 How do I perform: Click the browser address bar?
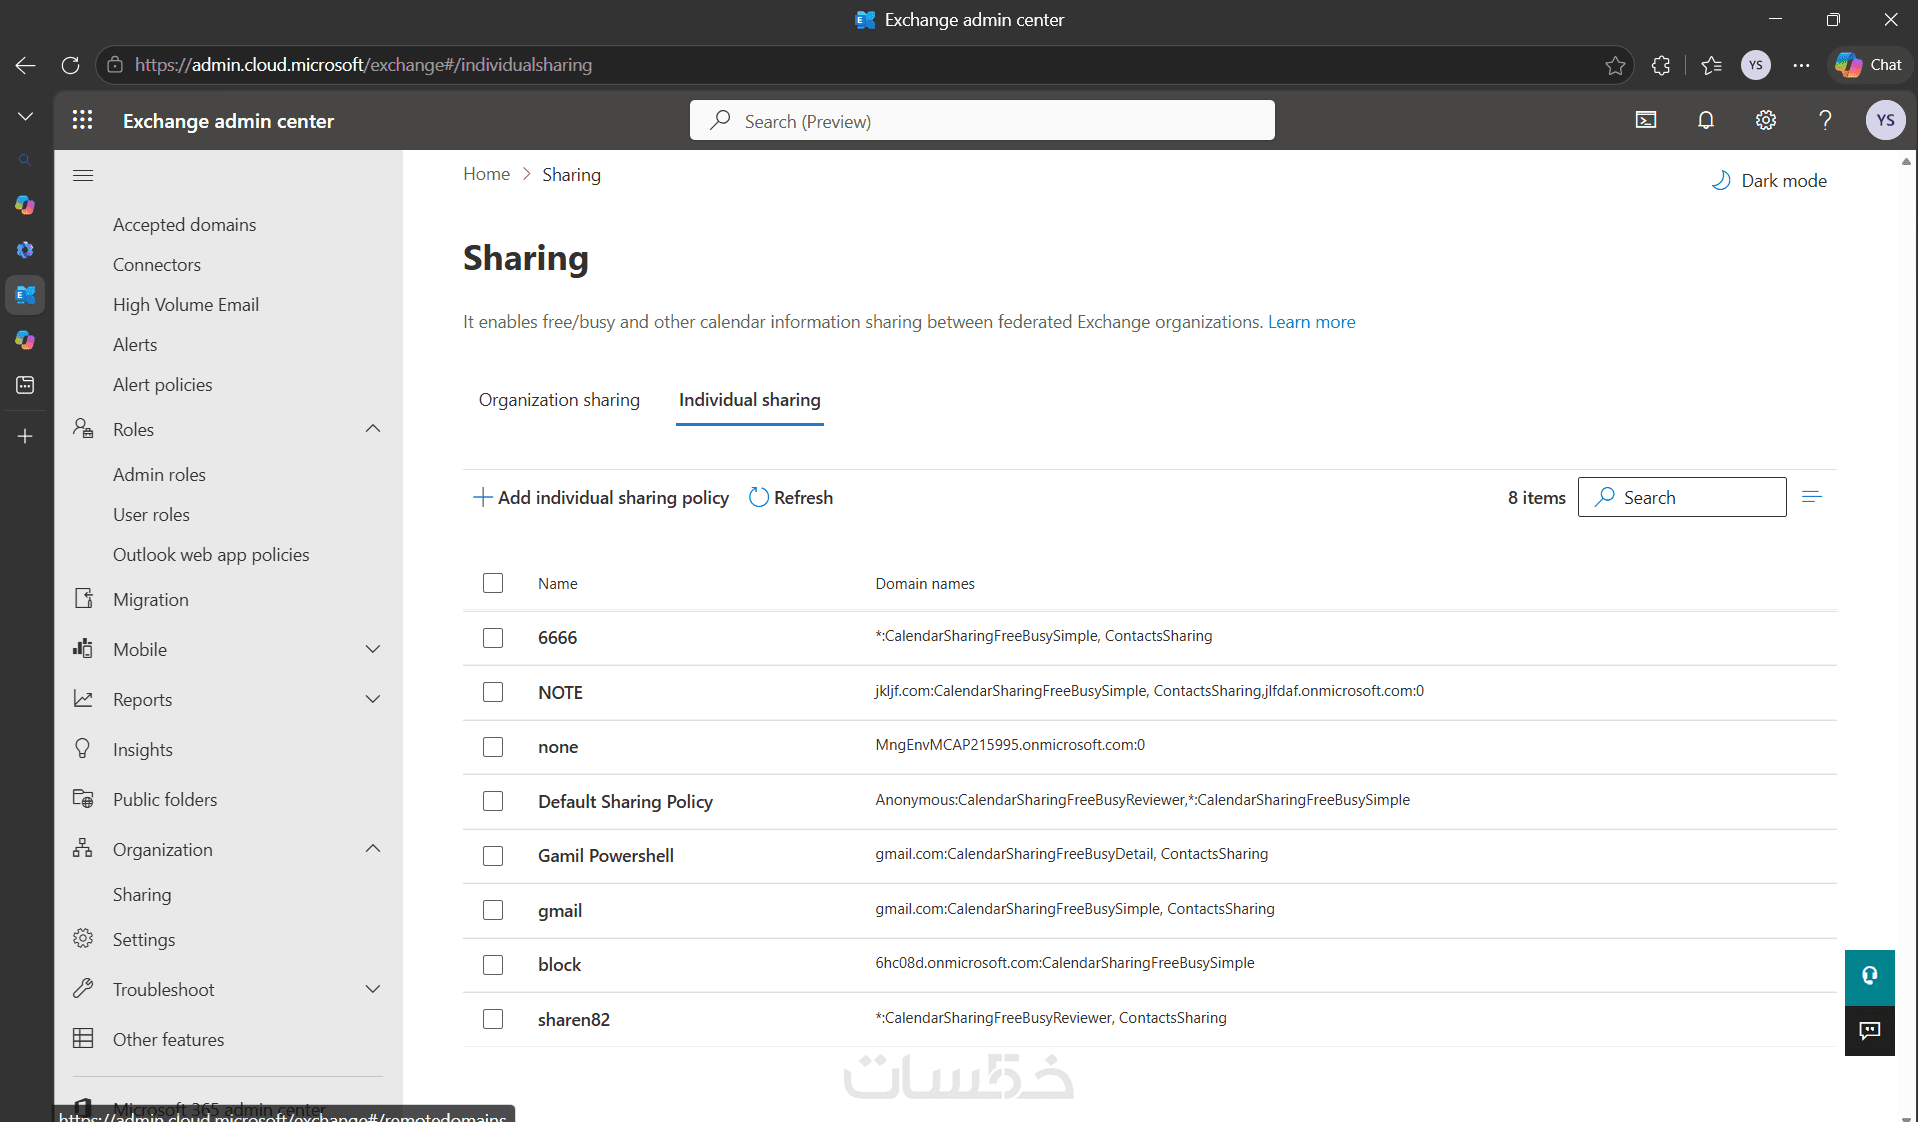tap(864, 65)
